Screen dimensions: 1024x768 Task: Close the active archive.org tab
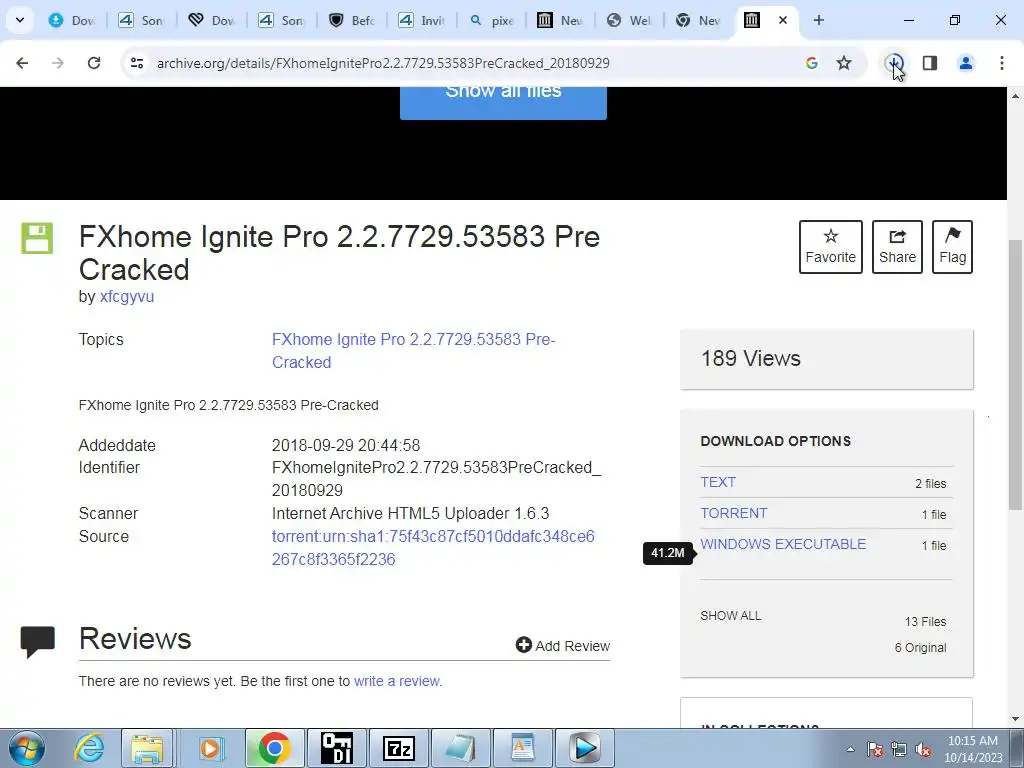point(783,20)
